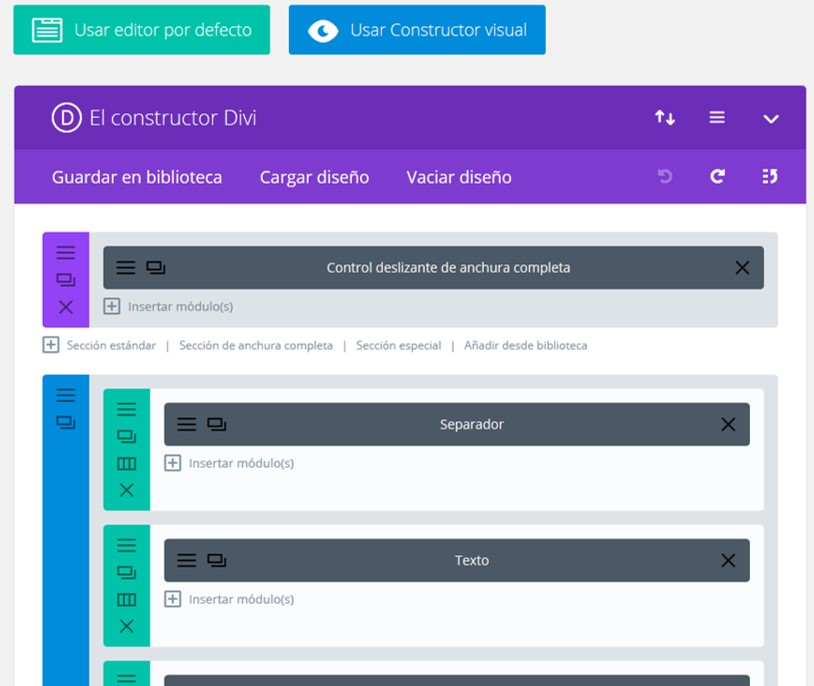Change column layout of the Separador row
This screenshot has height=686, width=814.
coord(126,464)
